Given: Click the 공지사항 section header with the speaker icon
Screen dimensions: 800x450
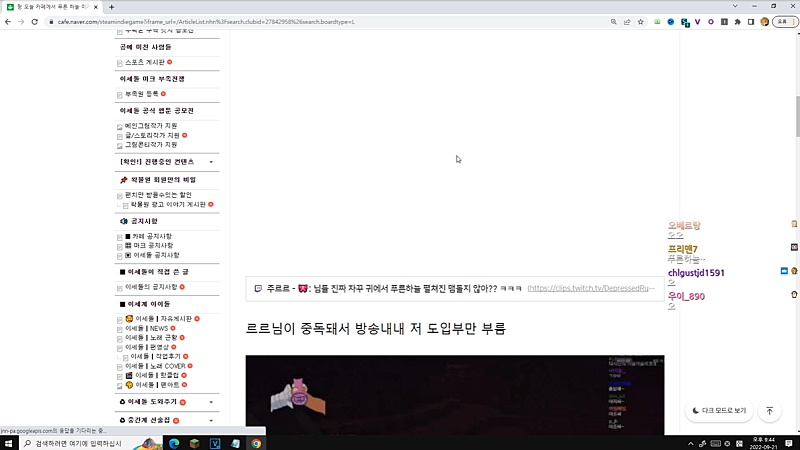Looking at the screenshot, I should (139, 221).
